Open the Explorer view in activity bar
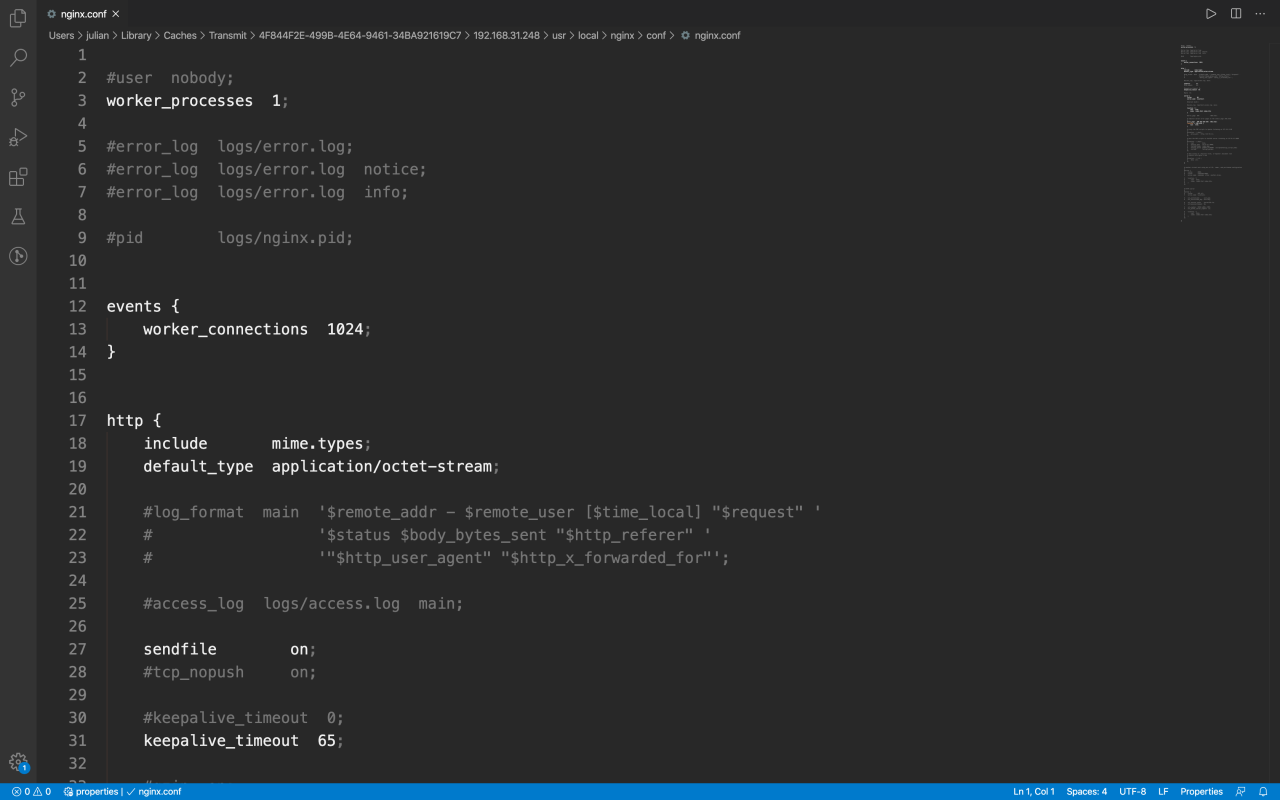Image resolution: width=1280 pixels, height=800 pixels. [18, 18]
